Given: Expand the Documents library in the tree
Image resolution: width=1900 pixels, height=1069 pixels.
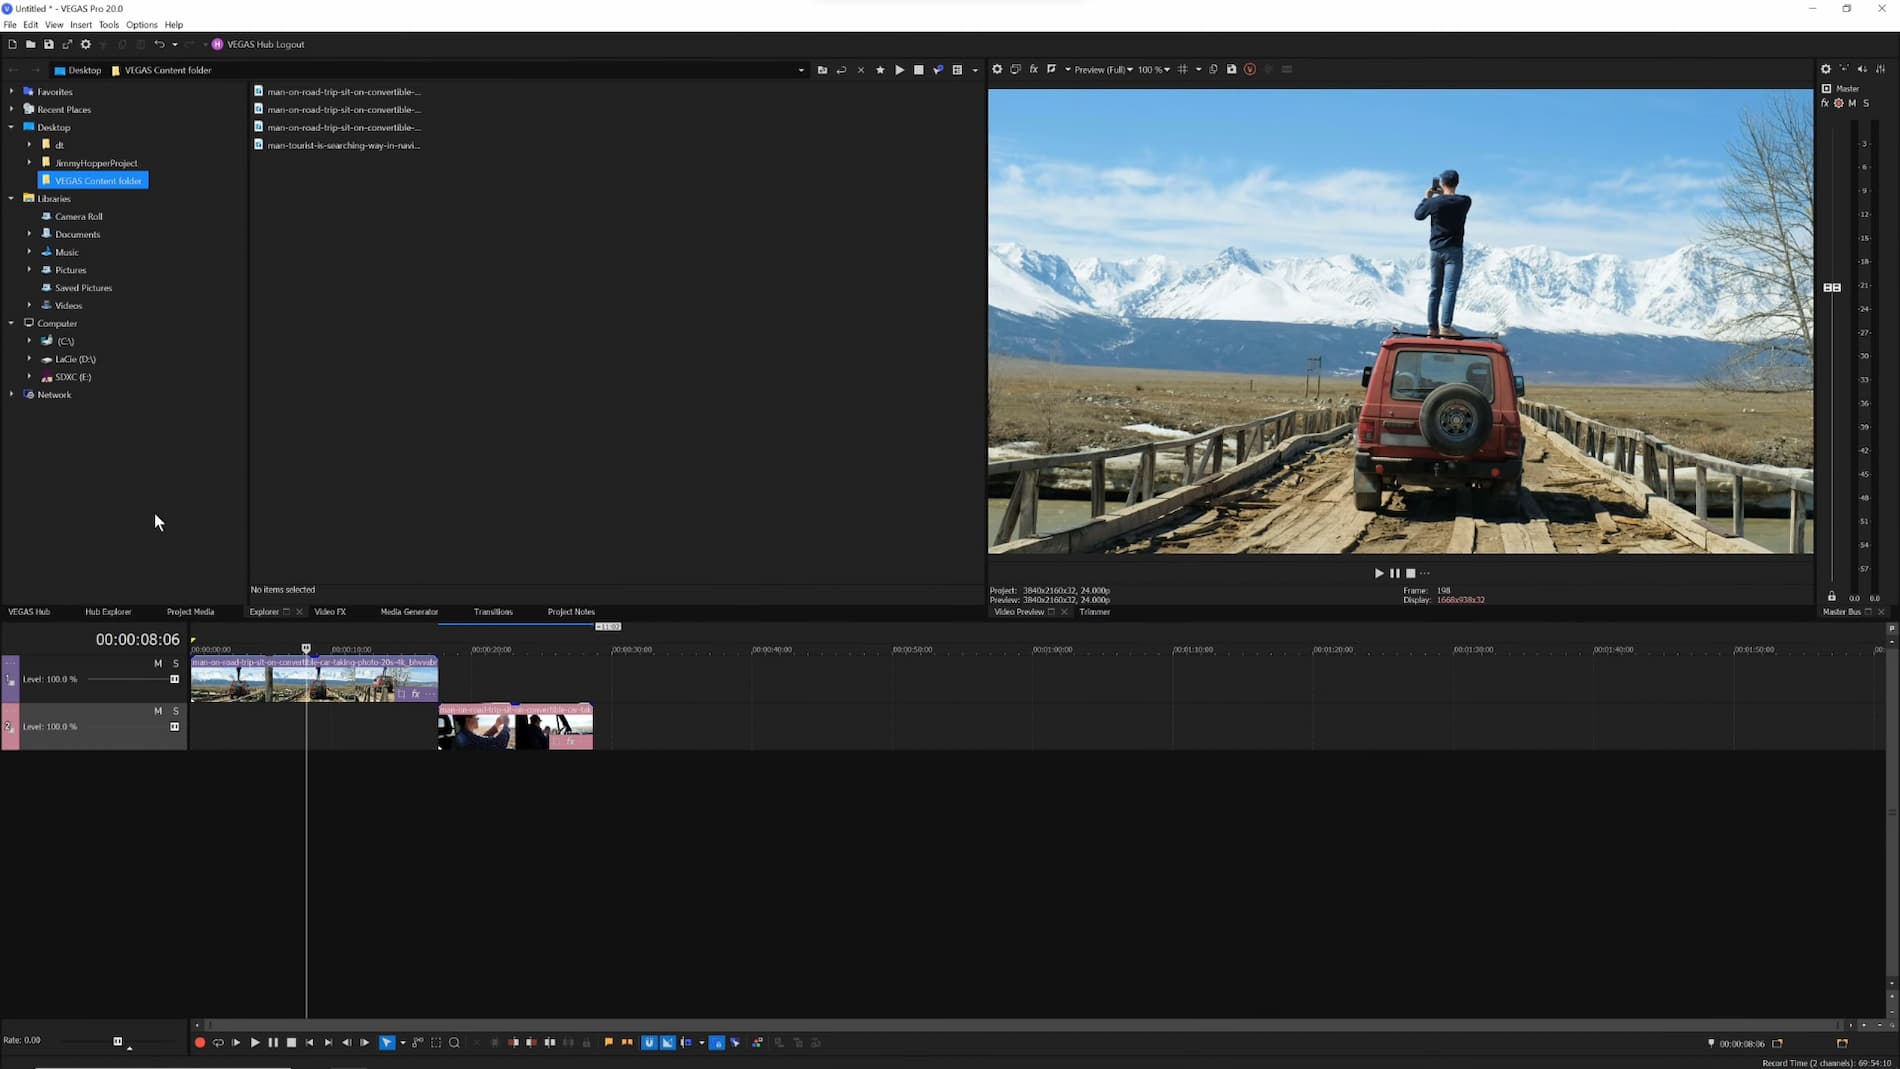Looking at the screenshot, I should click(x=28, y=234).
